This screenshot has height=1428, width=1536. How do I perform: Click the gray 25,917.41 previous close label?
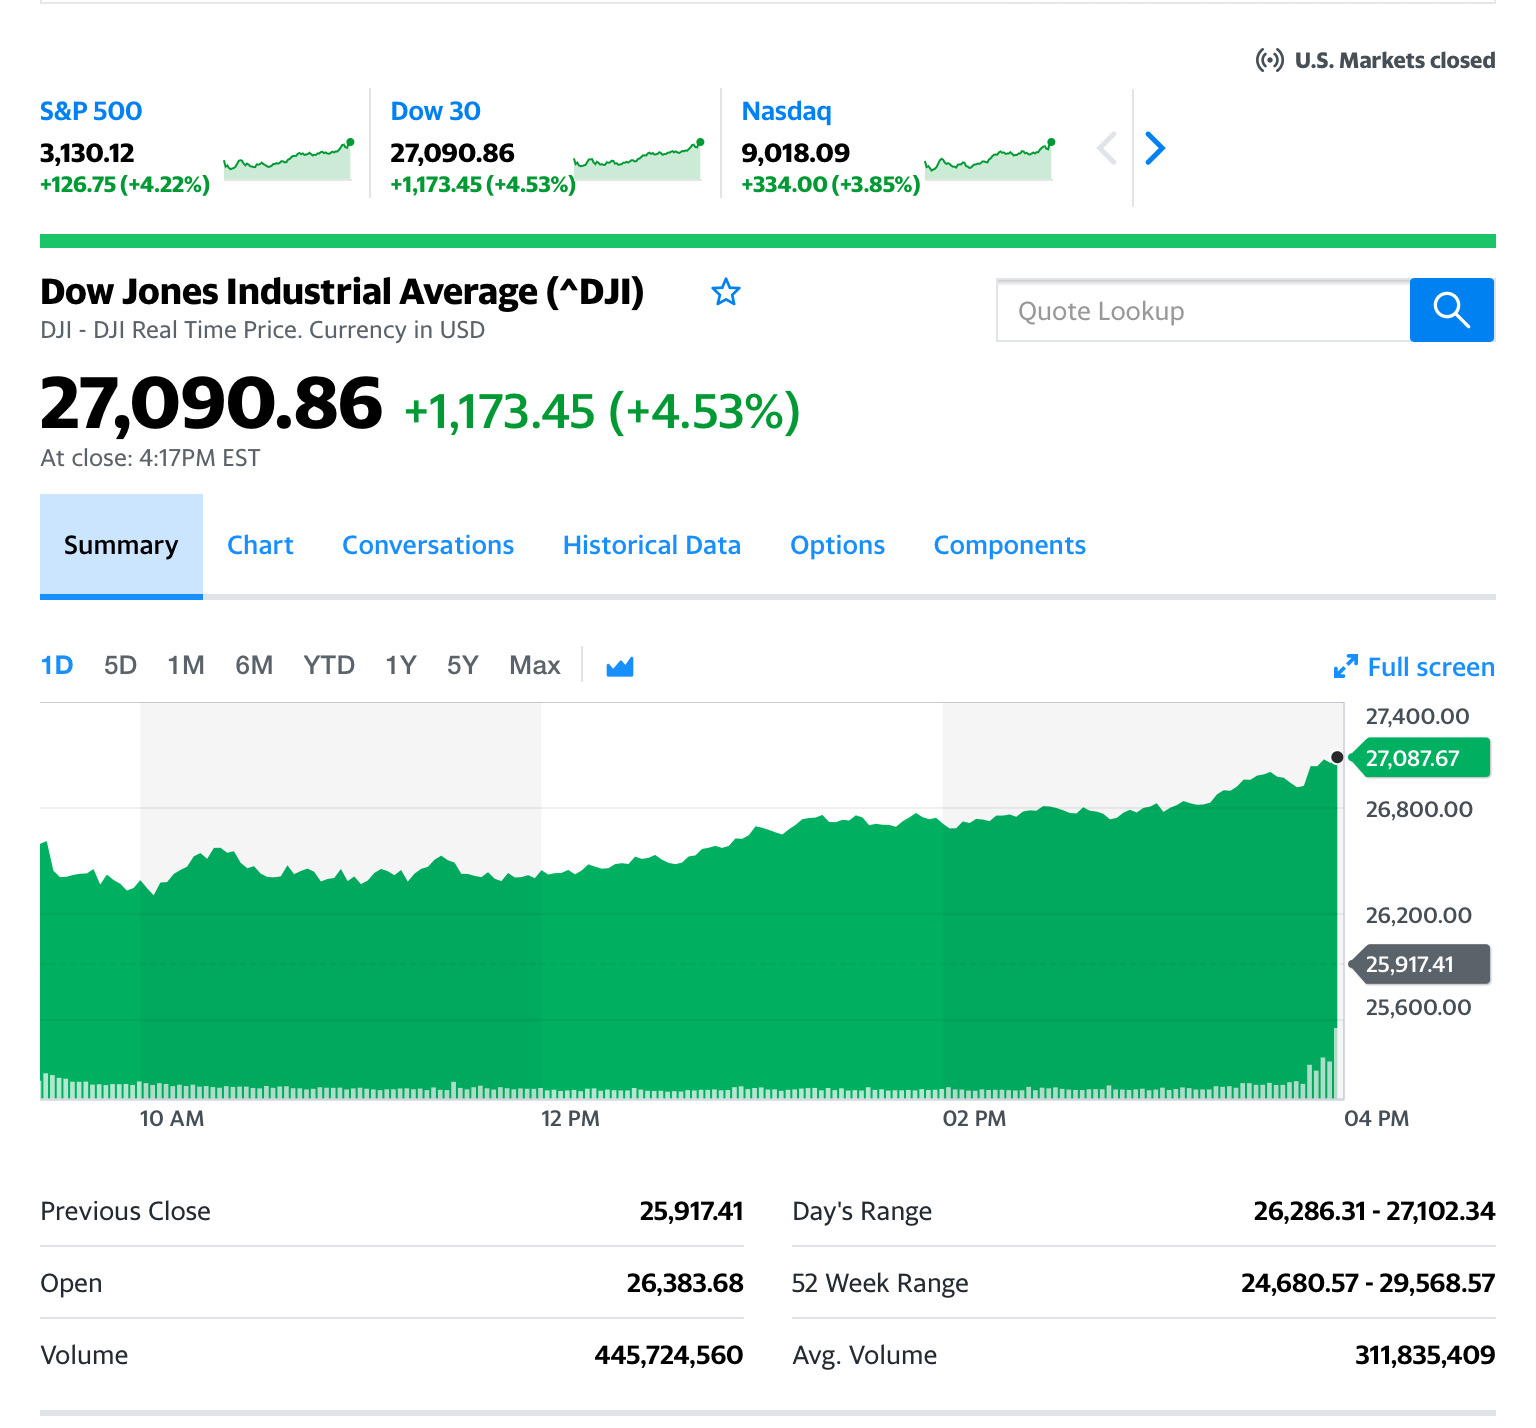[1419, 965]
